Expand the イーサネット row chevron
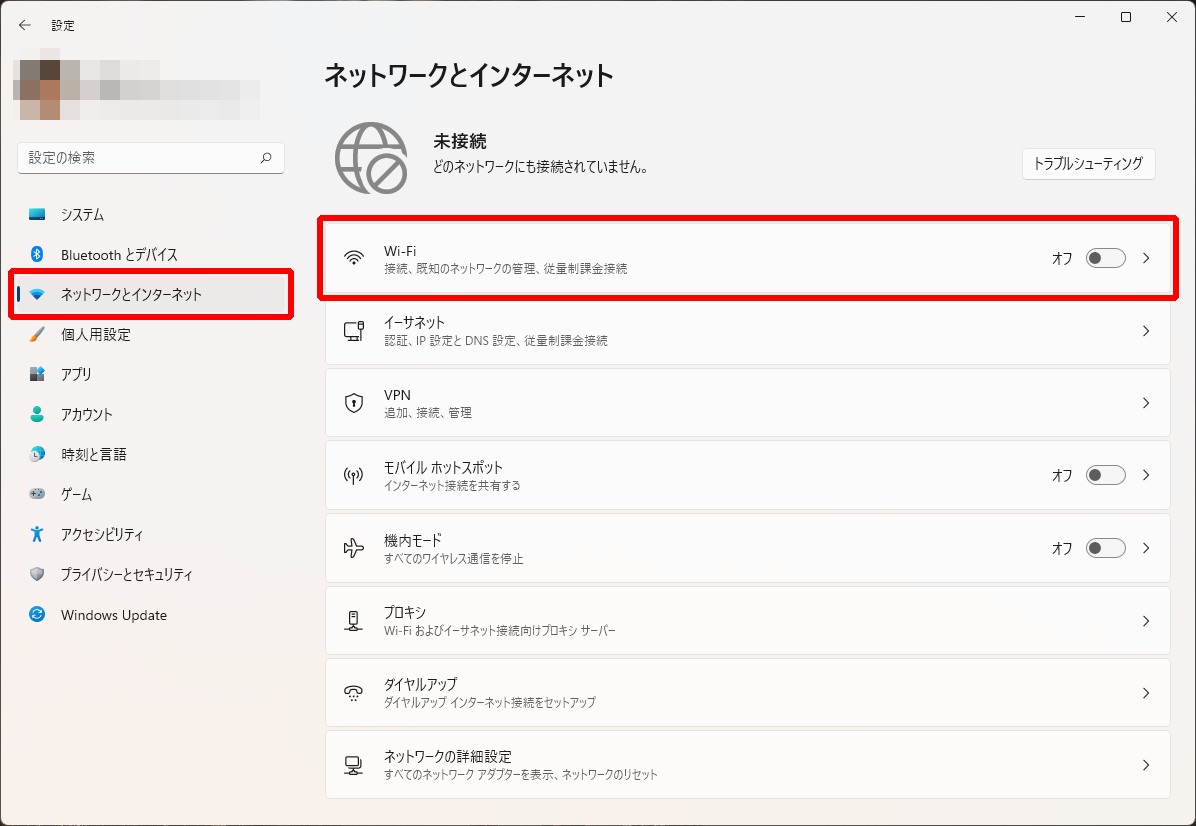 (x=1146, y=331)
